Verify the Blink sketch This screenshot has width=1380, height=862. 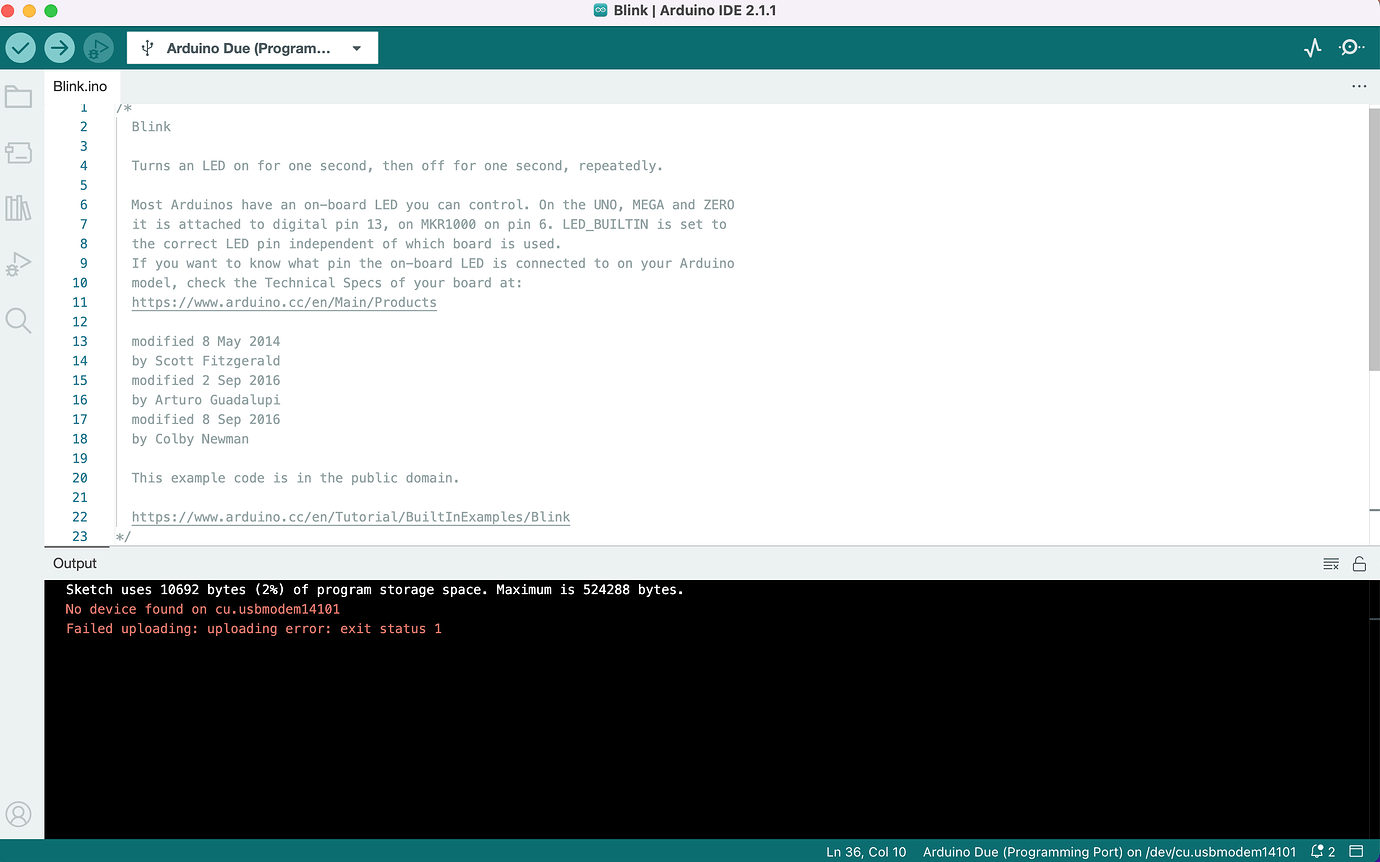(x=20, y=47)
